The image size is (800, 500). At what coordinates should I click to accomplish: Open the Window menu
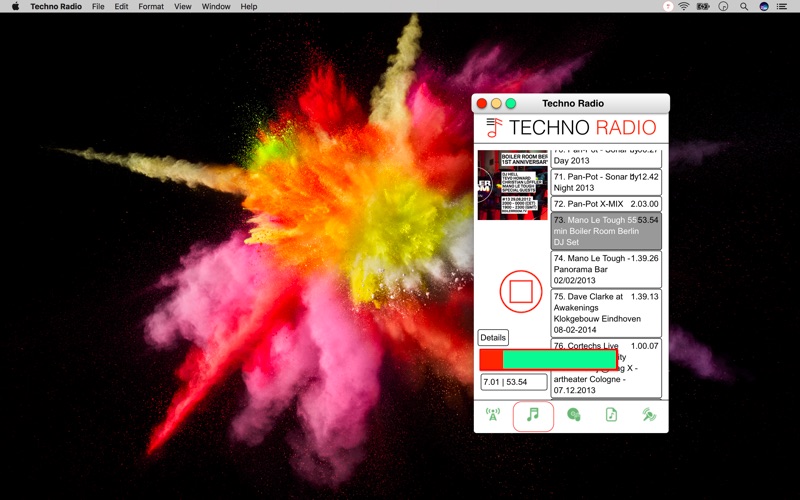(216, 7)
